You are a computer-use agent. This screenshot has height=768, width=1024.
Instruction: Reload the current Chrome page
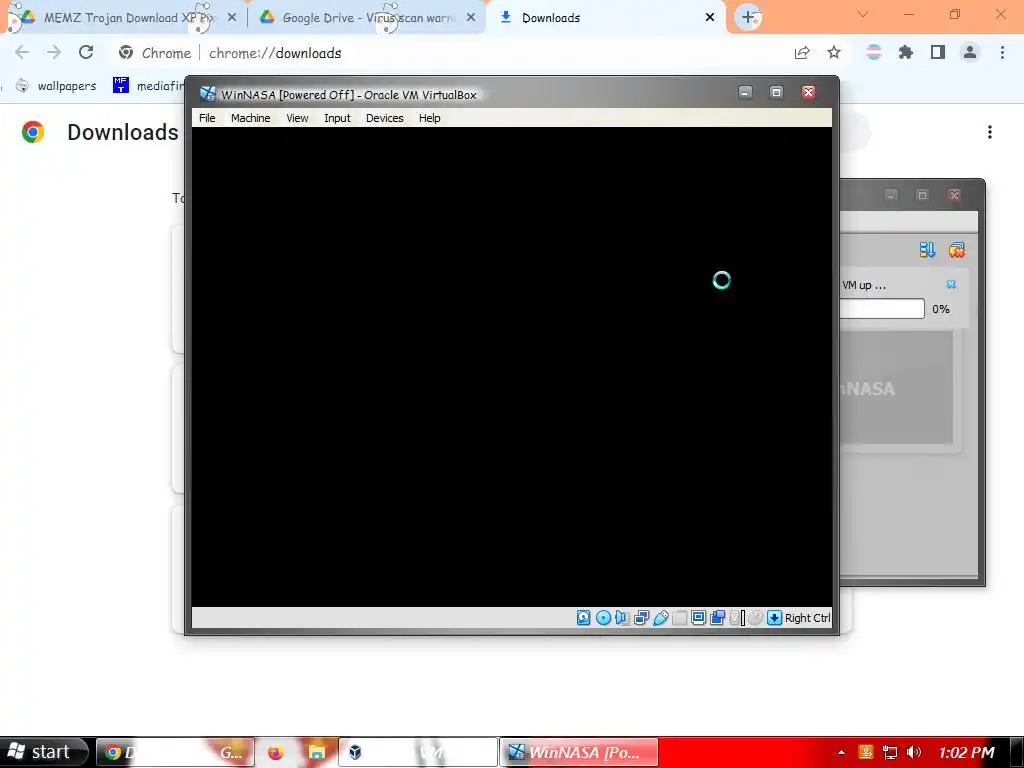click(86, 52)
